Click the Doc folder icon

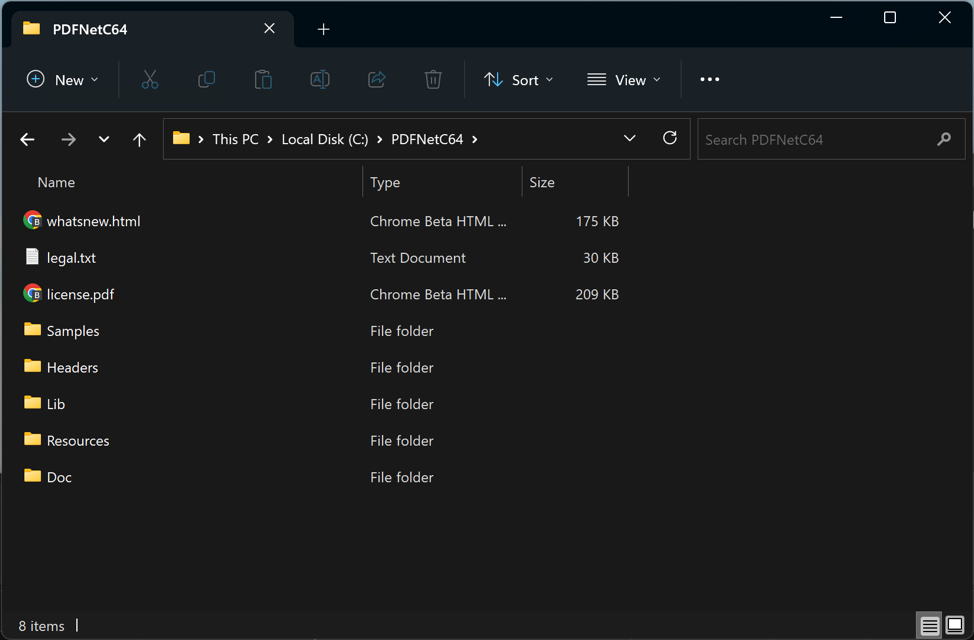[32, 476]
